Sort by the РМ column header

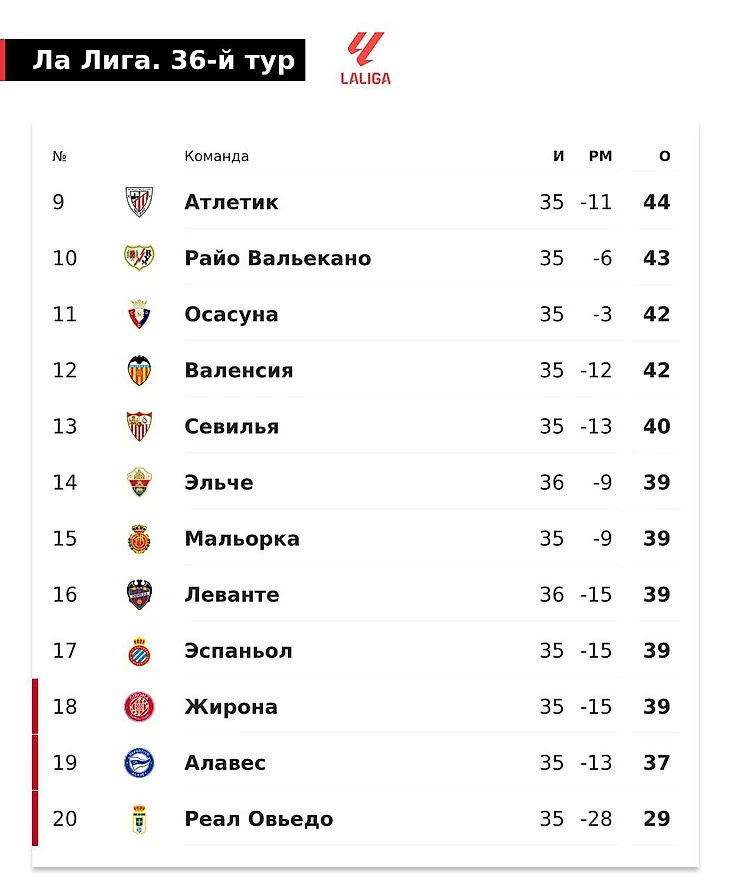[x=600, y=156]
